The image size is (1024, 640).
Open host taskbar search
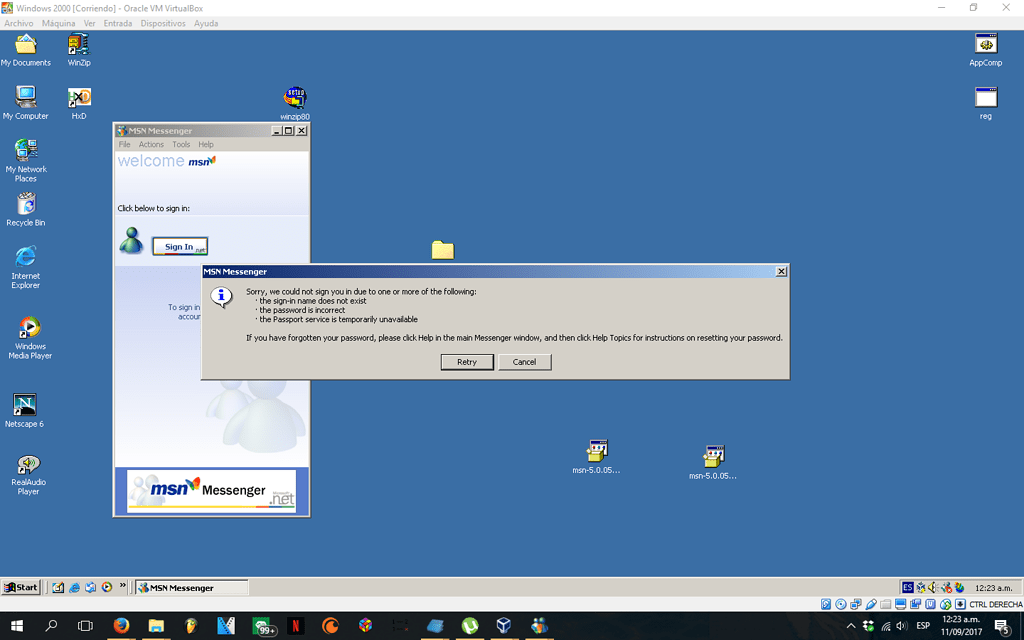(x=51, y=626)
